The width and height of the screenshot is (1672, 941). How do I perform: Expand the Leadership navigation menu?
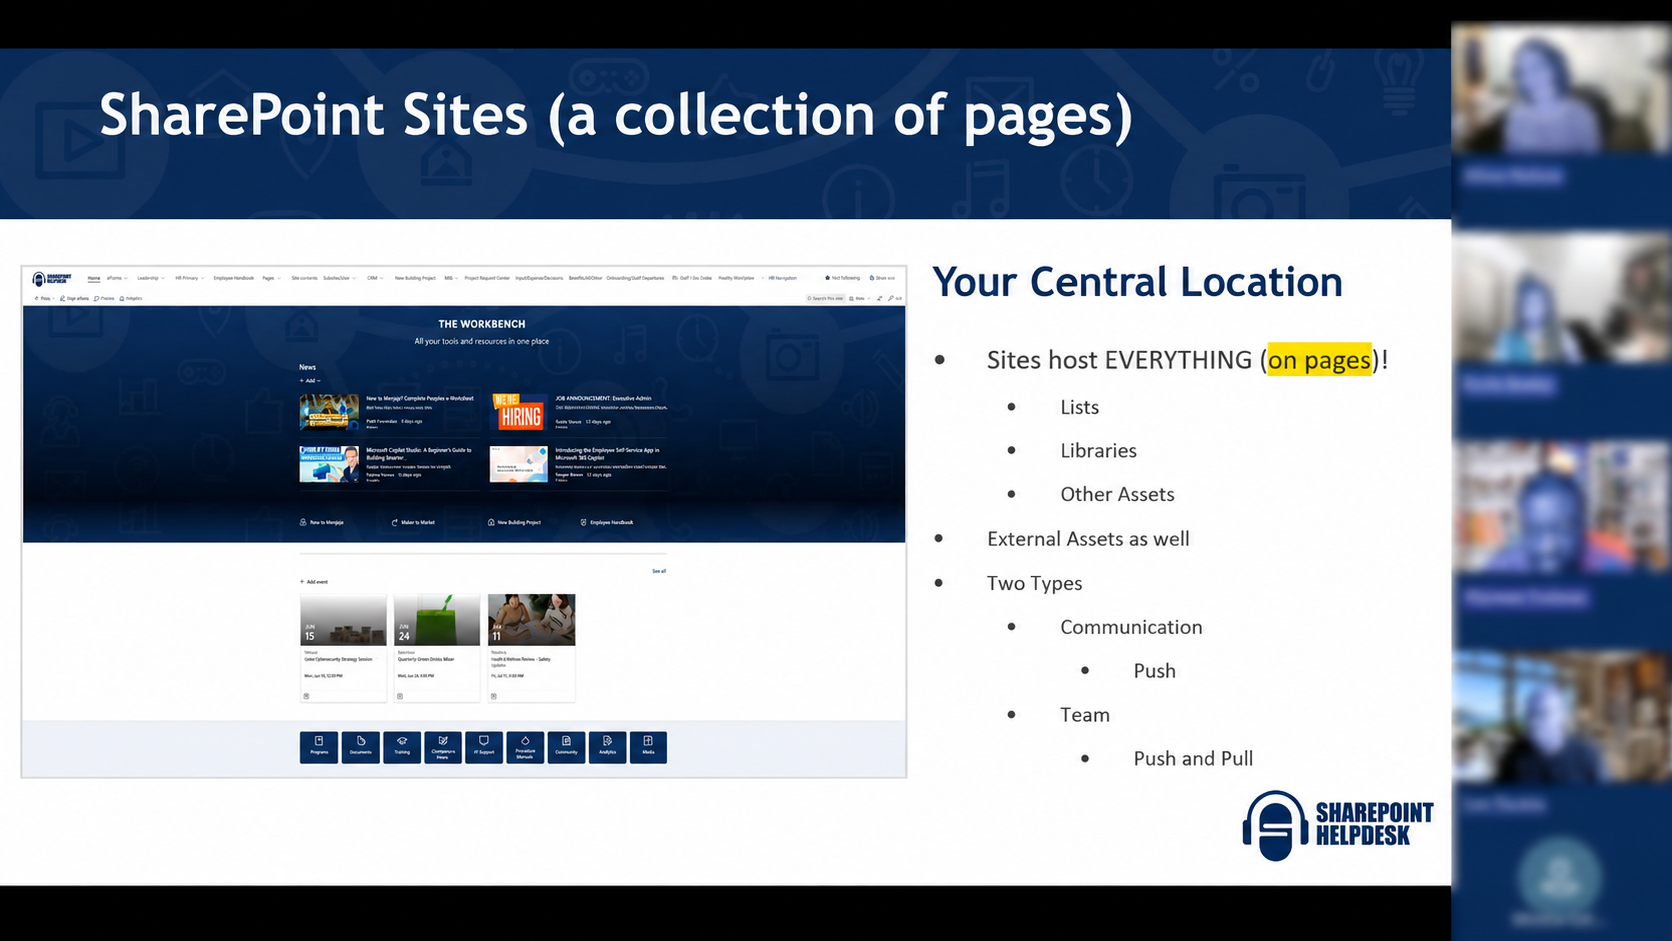point(150,278)
